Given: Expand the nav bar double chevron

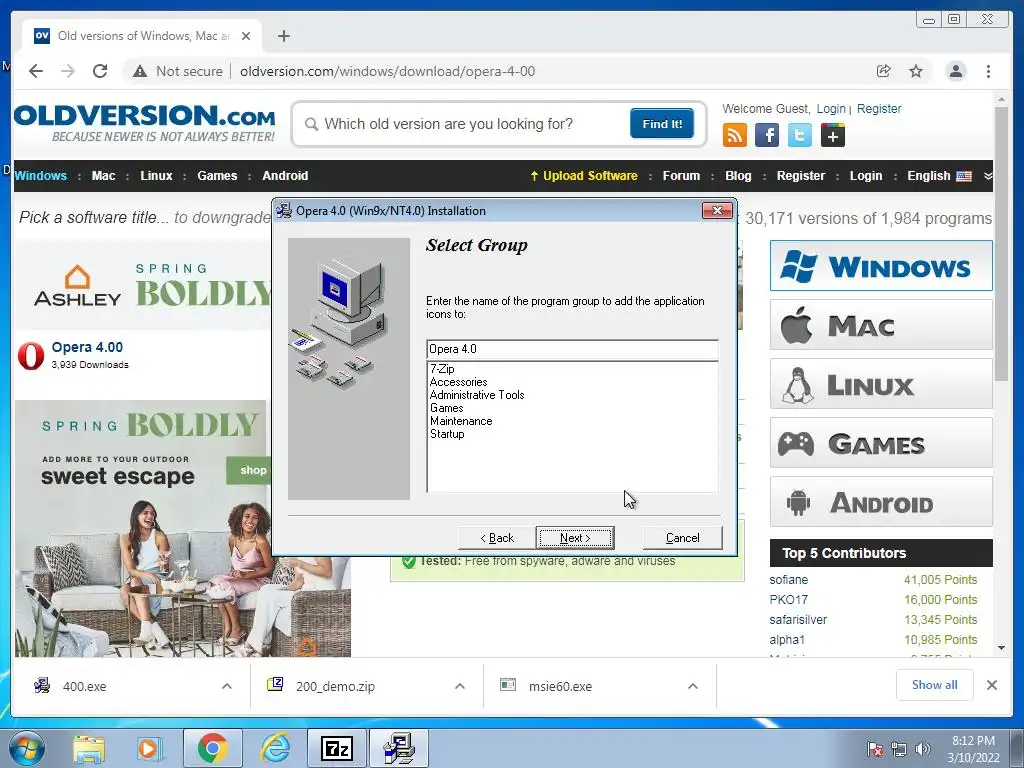Looking at the screenshot, I should (x=987, y=176).
